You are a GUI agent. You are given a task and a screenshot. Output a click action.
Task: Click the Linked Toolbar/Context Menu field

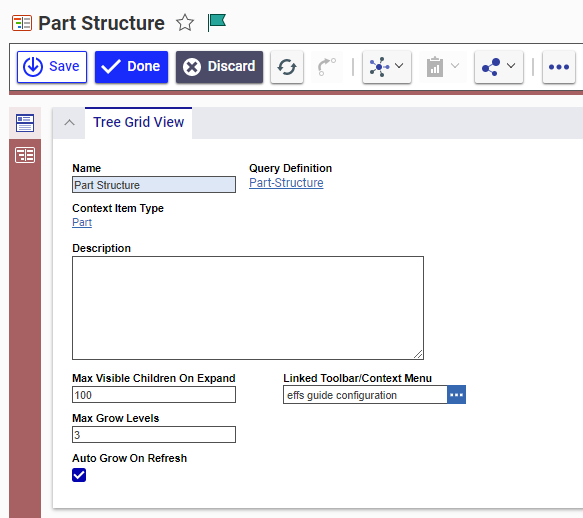pyautogui.click(x=365, y=395)
